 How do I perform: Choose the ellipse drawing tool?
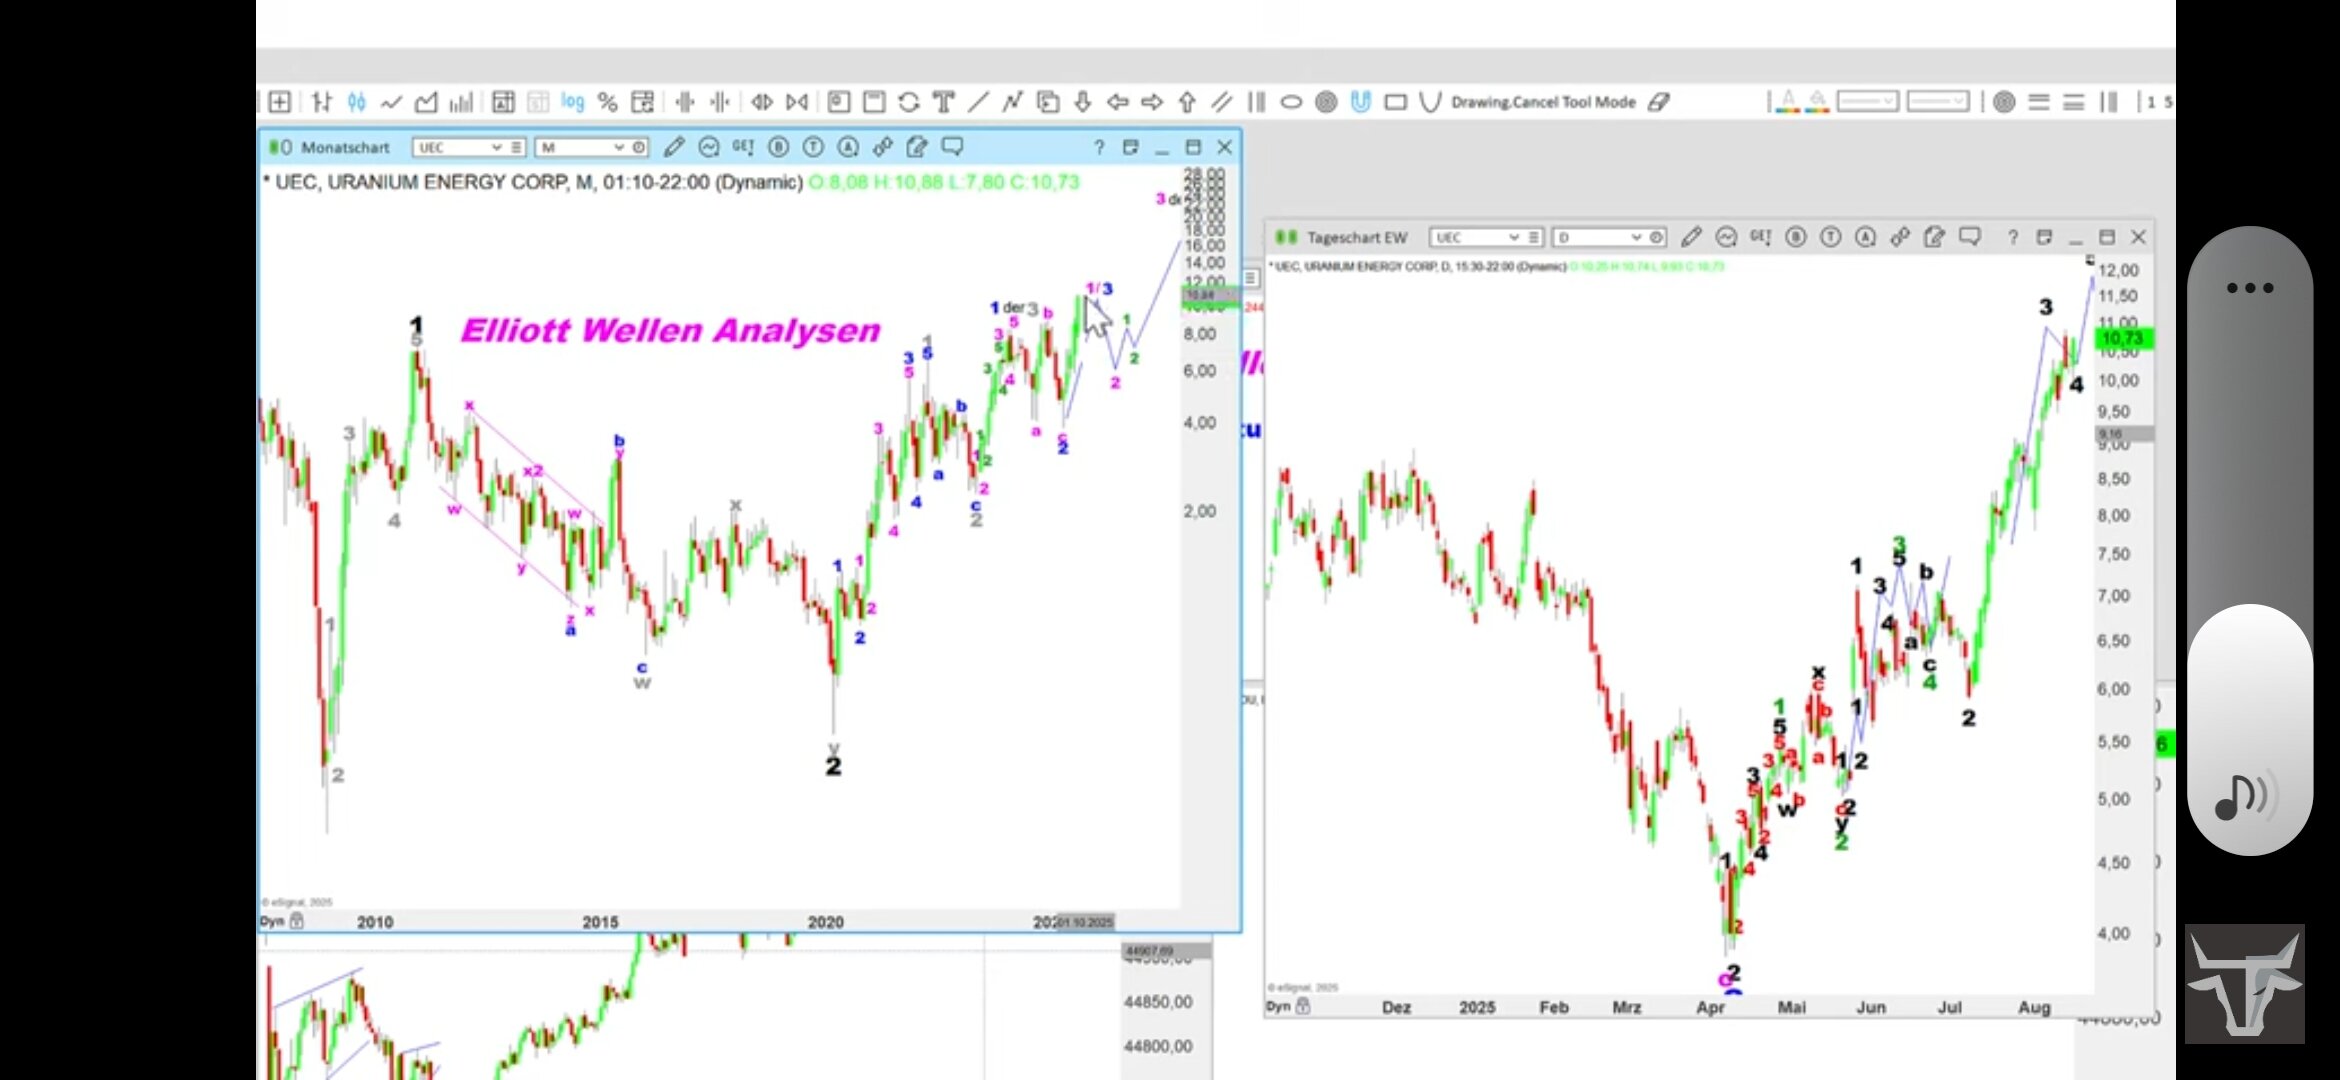[1291, 102]
